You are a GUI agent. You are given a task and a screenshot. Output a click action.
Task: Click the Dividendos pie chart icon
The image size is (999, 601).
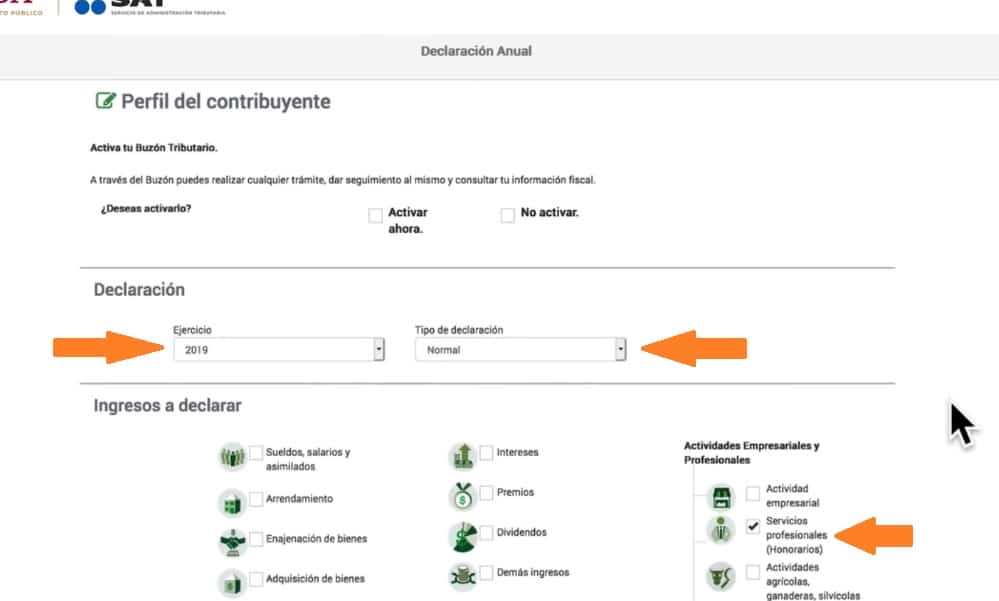pos(462,536)
